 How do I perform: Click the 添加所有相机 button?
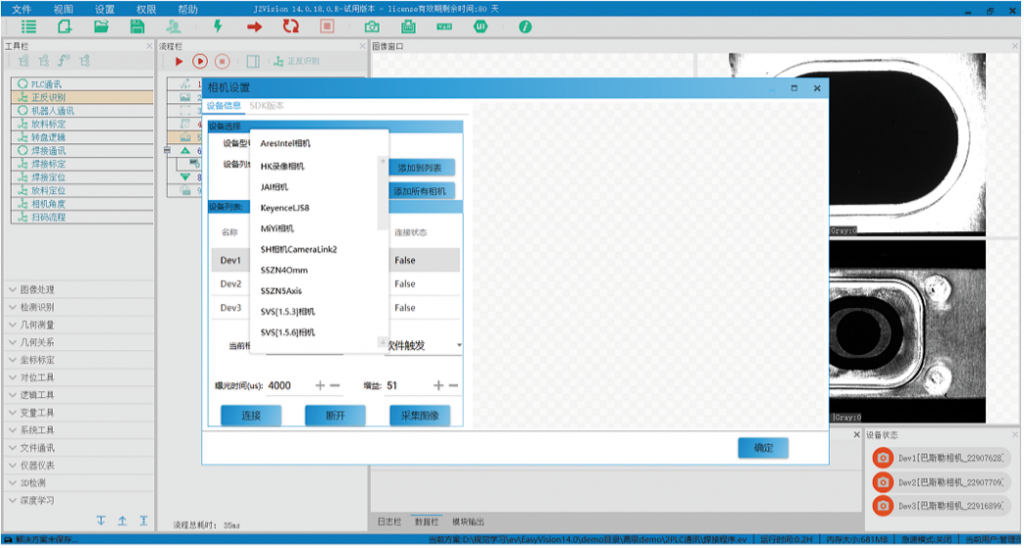click(422, 191)
